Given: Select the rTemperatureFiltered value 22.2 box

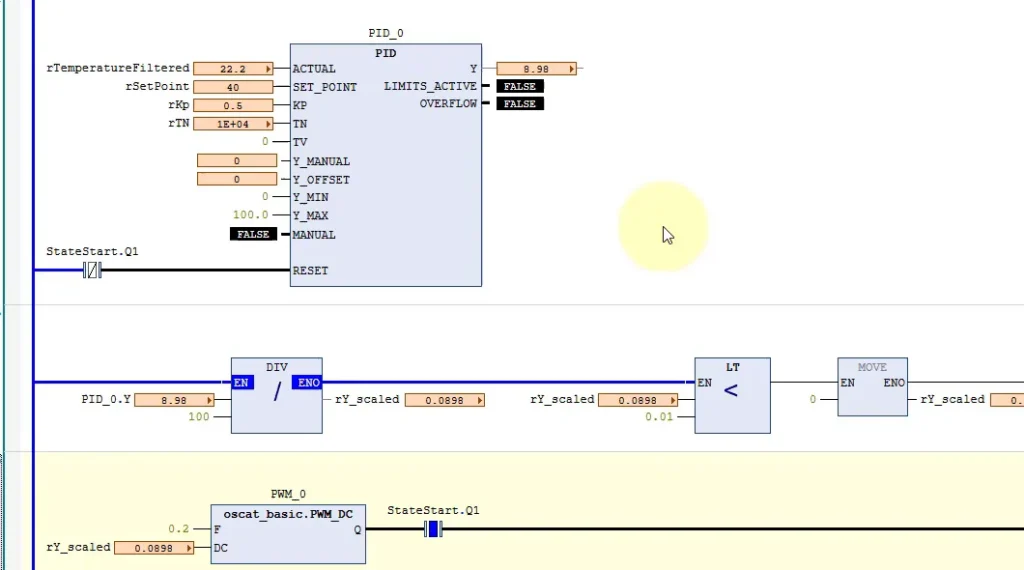Looking at the screenshot, I should pyautogui.click(x=233, y=69).
